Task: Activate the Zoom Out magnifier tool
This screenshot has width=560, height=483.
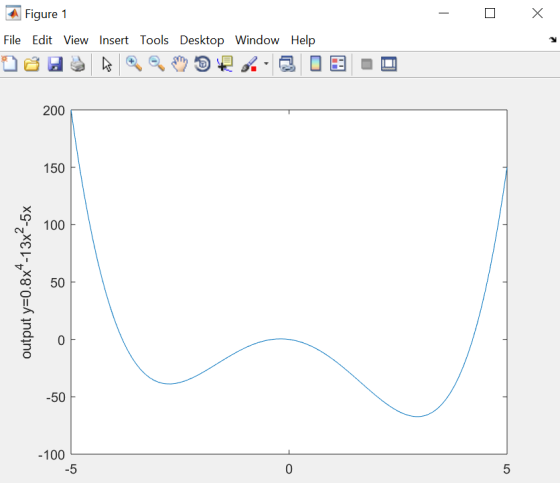Action: point(156,64)
